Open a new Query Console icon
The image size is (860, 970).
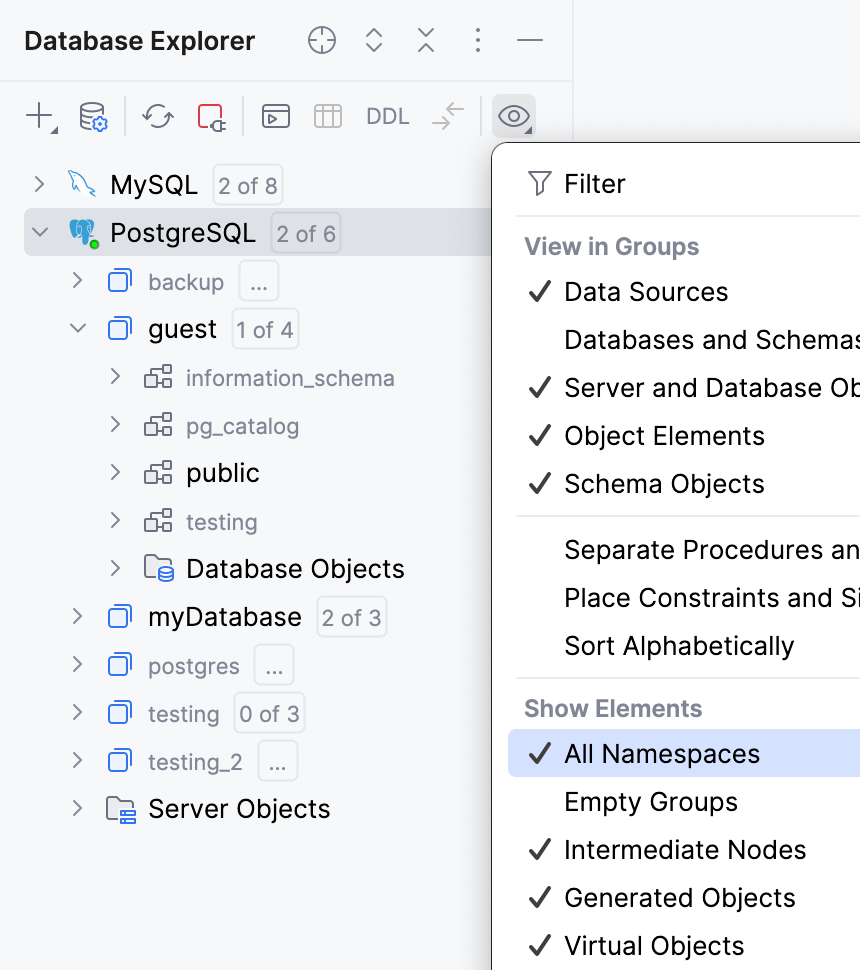coord(275,116)
